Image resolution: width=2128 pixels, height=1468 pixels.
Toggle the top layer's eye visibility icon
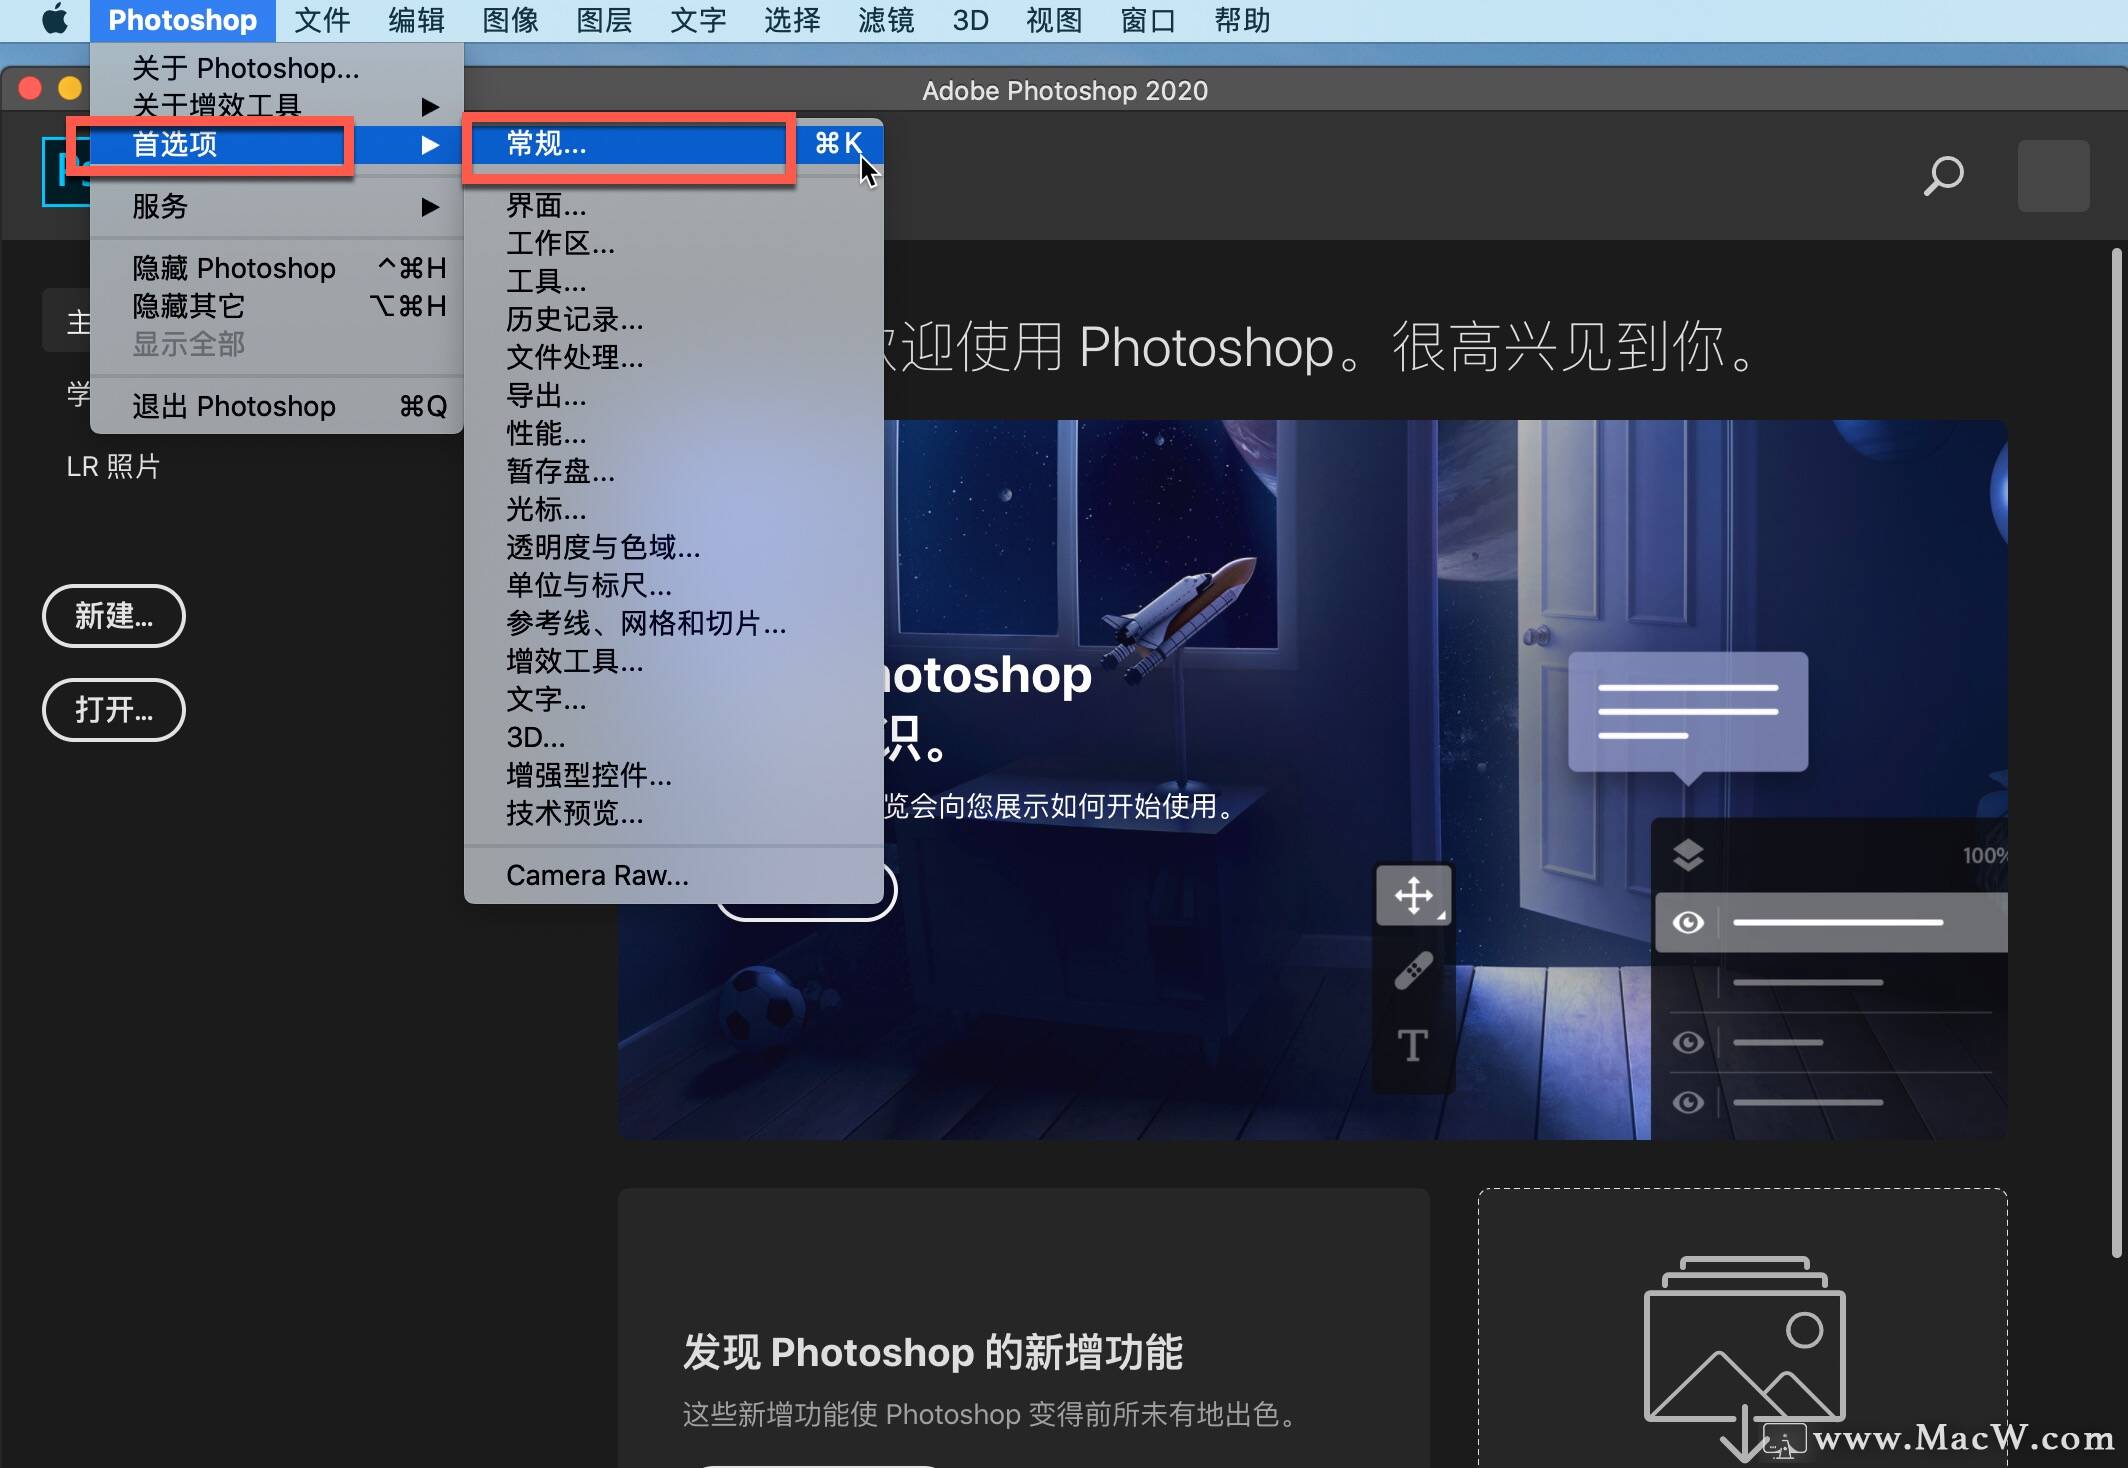click(1688, 922)
